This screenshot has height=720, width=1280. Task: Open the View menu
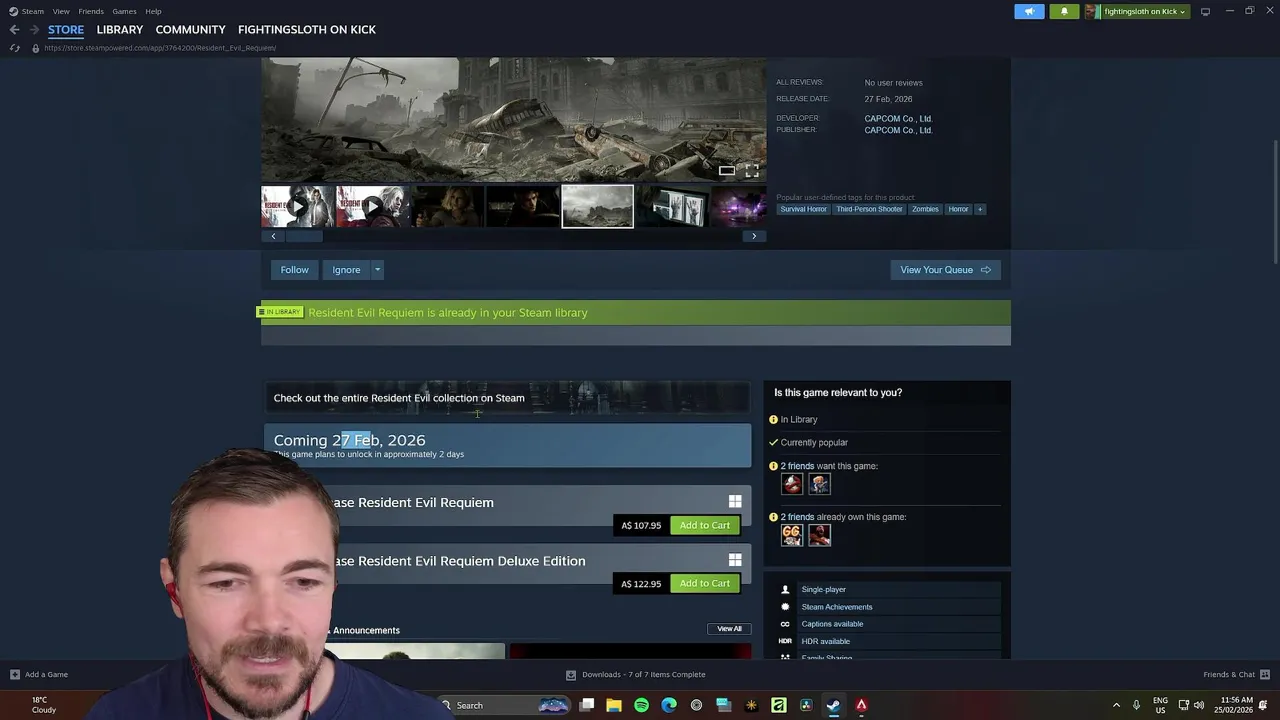coord(61,11)
